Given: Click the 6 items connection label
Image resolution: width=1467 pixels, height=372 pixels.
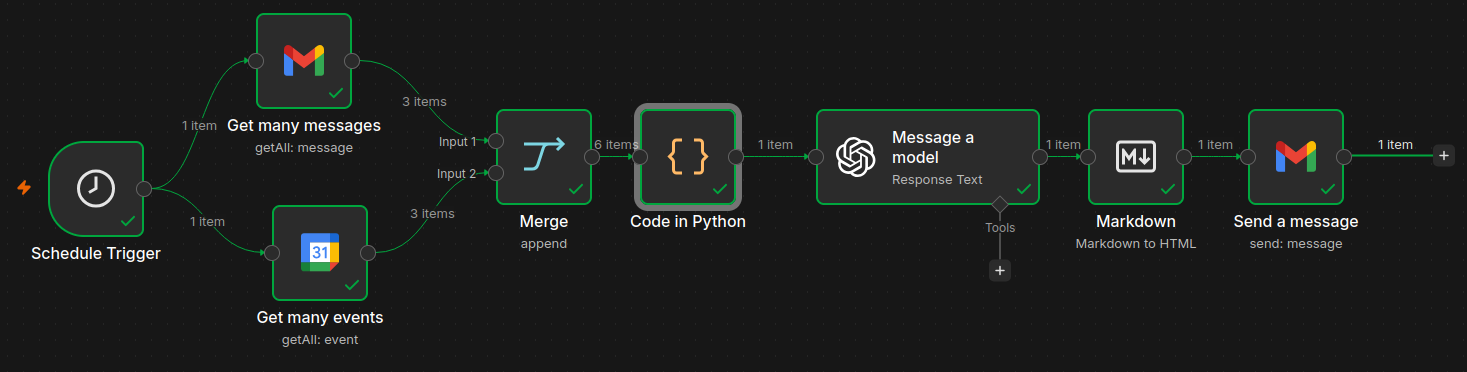Looking at the screenshot, I should [x=616, y=145].
